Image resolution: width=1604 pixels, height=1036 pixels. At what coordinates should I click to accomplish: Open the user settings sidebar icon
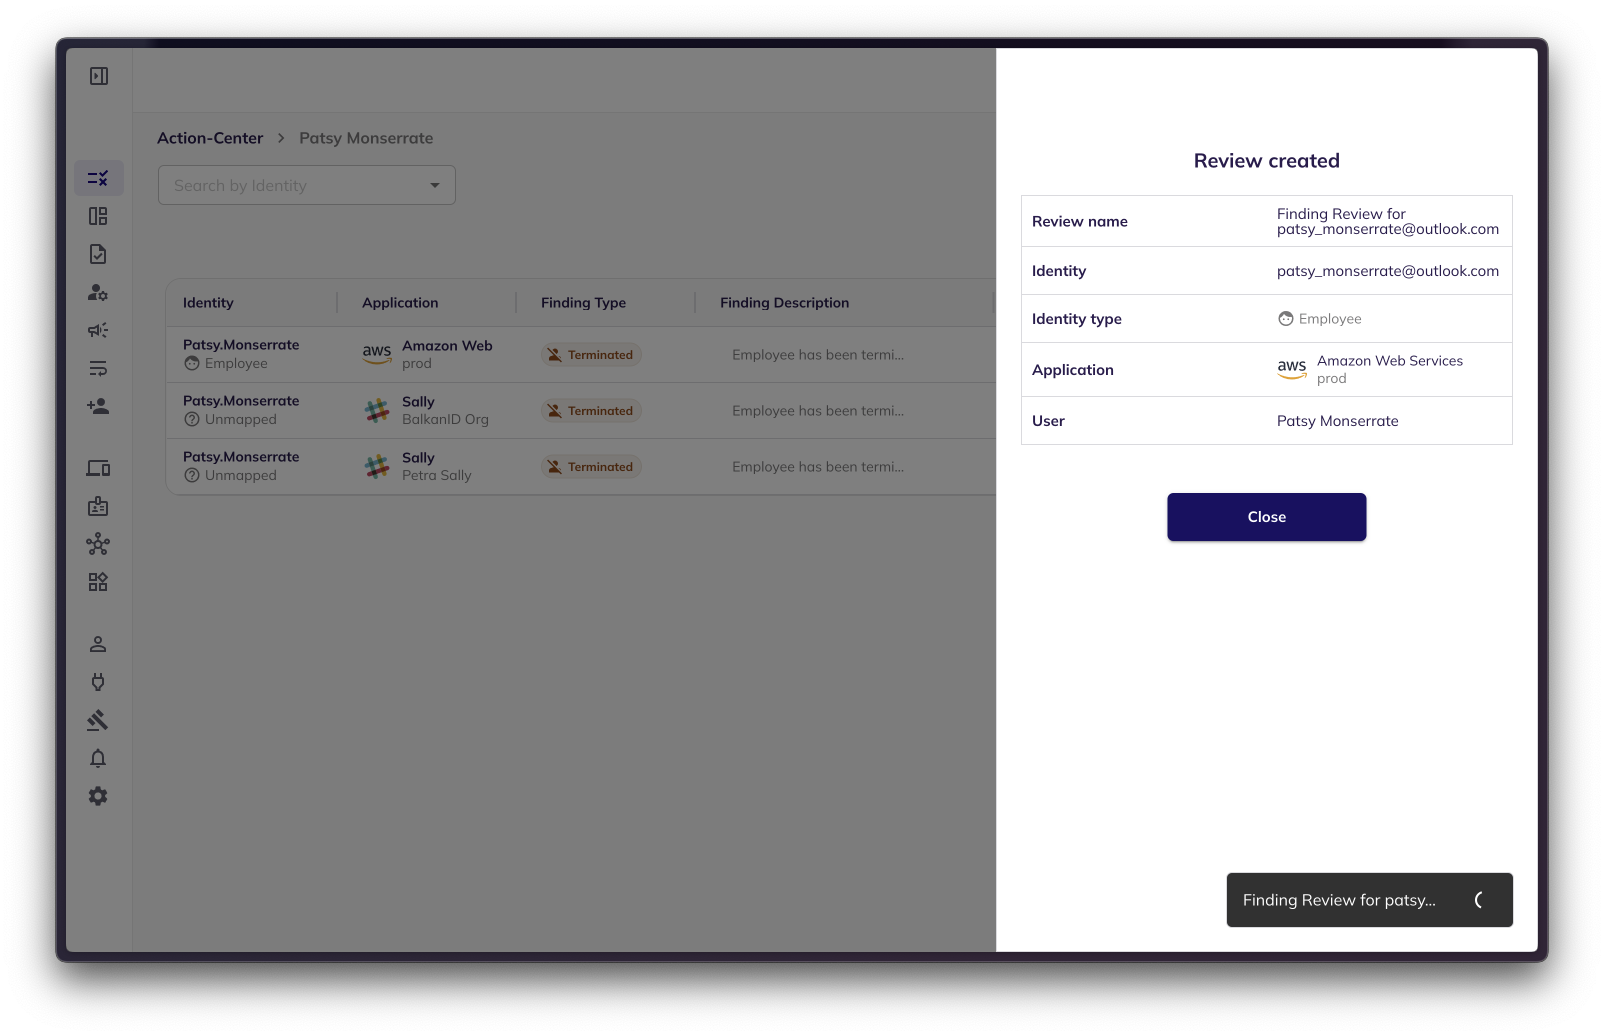[98, 292]
